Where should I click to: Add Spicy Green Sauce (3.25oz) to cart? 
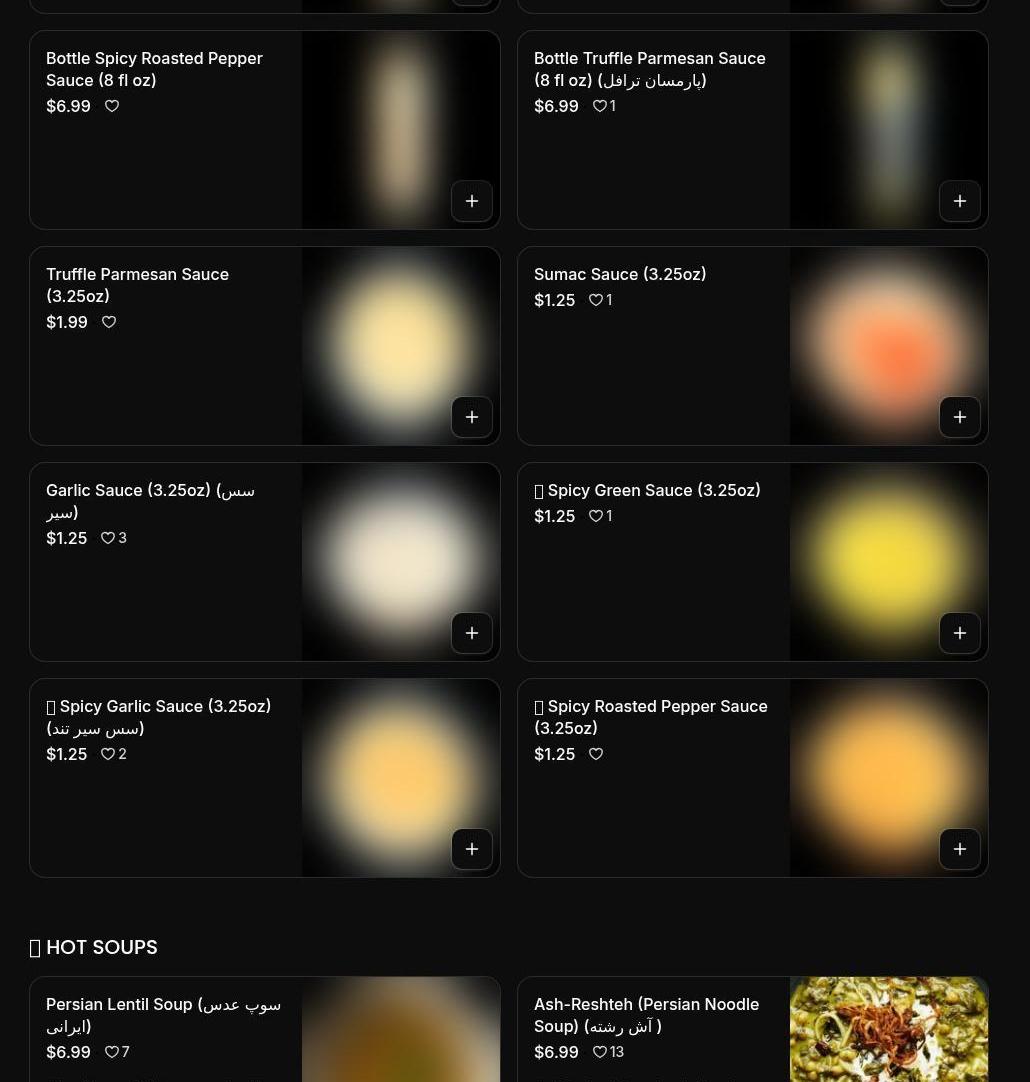point(960,633)
